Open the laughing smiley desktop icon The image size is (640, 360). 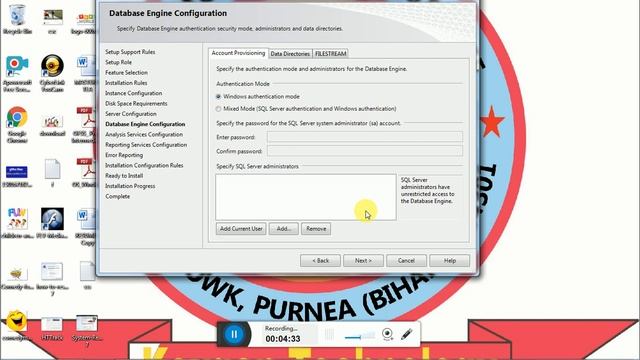[17, 326]
